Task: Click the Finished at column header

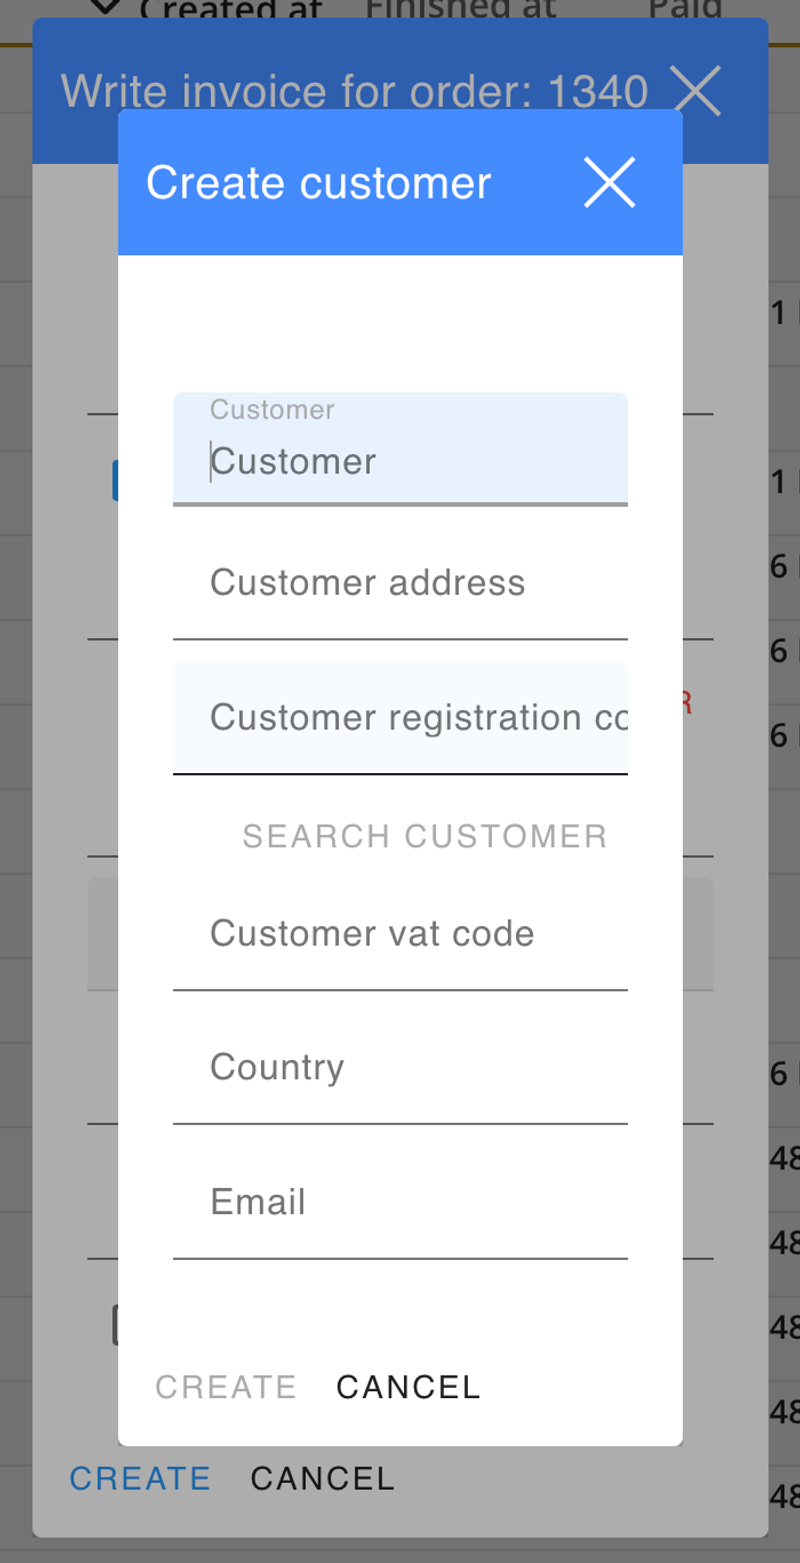Action: (461, 9)
